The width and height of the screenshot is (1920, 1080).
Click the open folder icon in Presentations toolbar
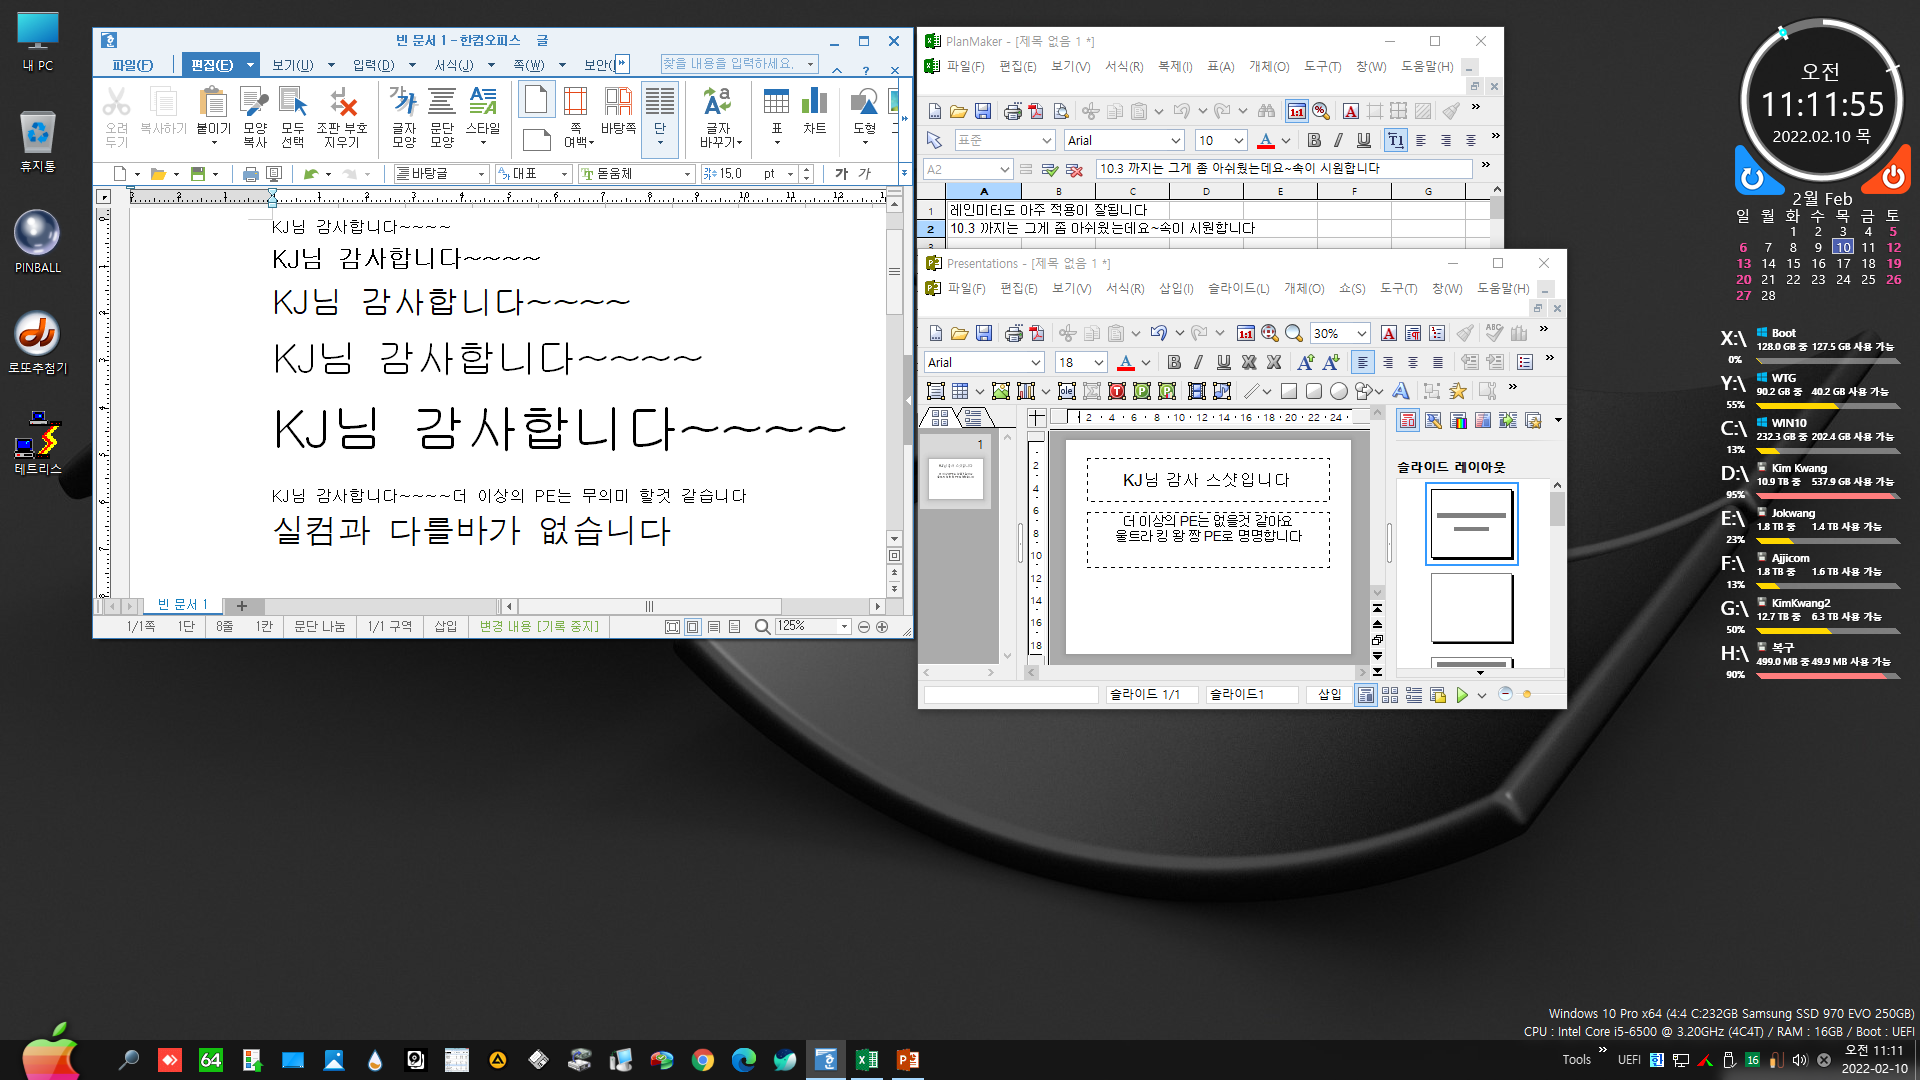pyautogui.click(x=959, y=333)
